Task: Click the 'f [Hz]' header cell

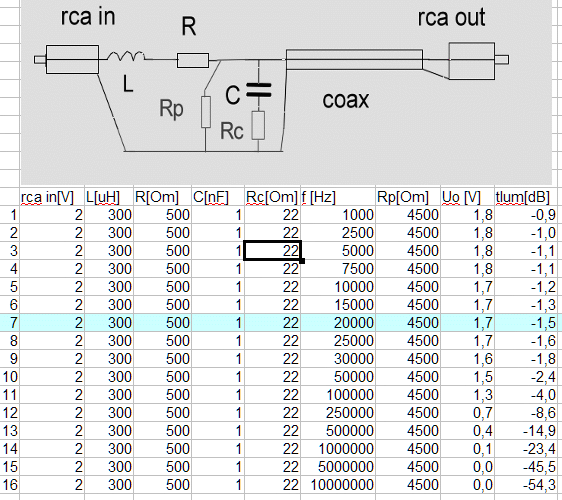Action: coord(338,197)
